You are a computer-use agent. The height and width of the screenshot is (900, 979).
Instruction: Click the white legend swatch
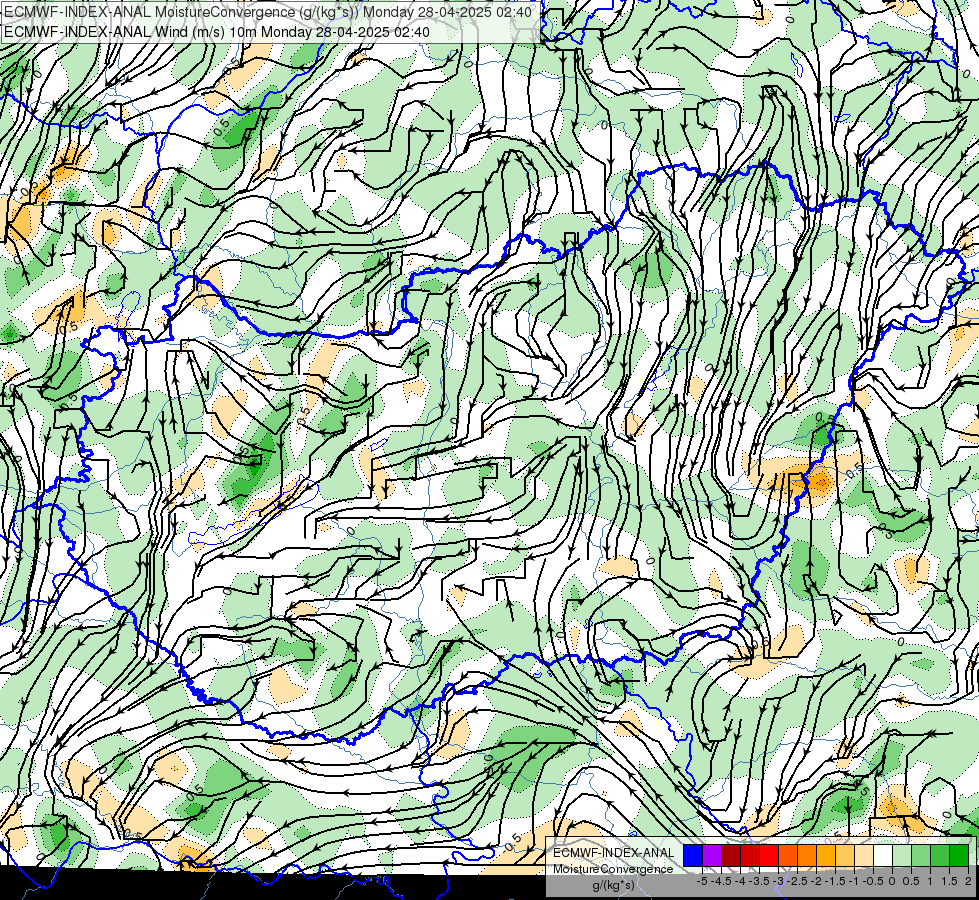point(883,855)
